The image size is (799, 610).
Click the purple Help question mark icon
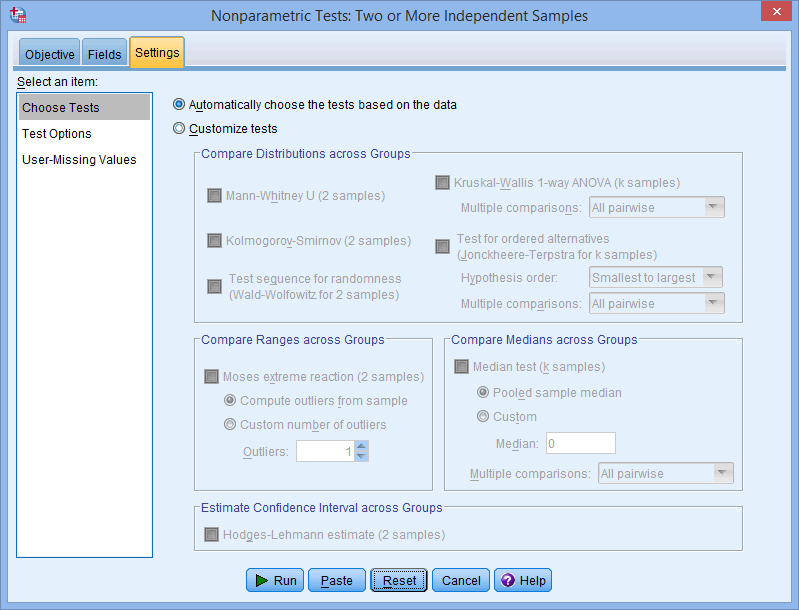[508, 580]
